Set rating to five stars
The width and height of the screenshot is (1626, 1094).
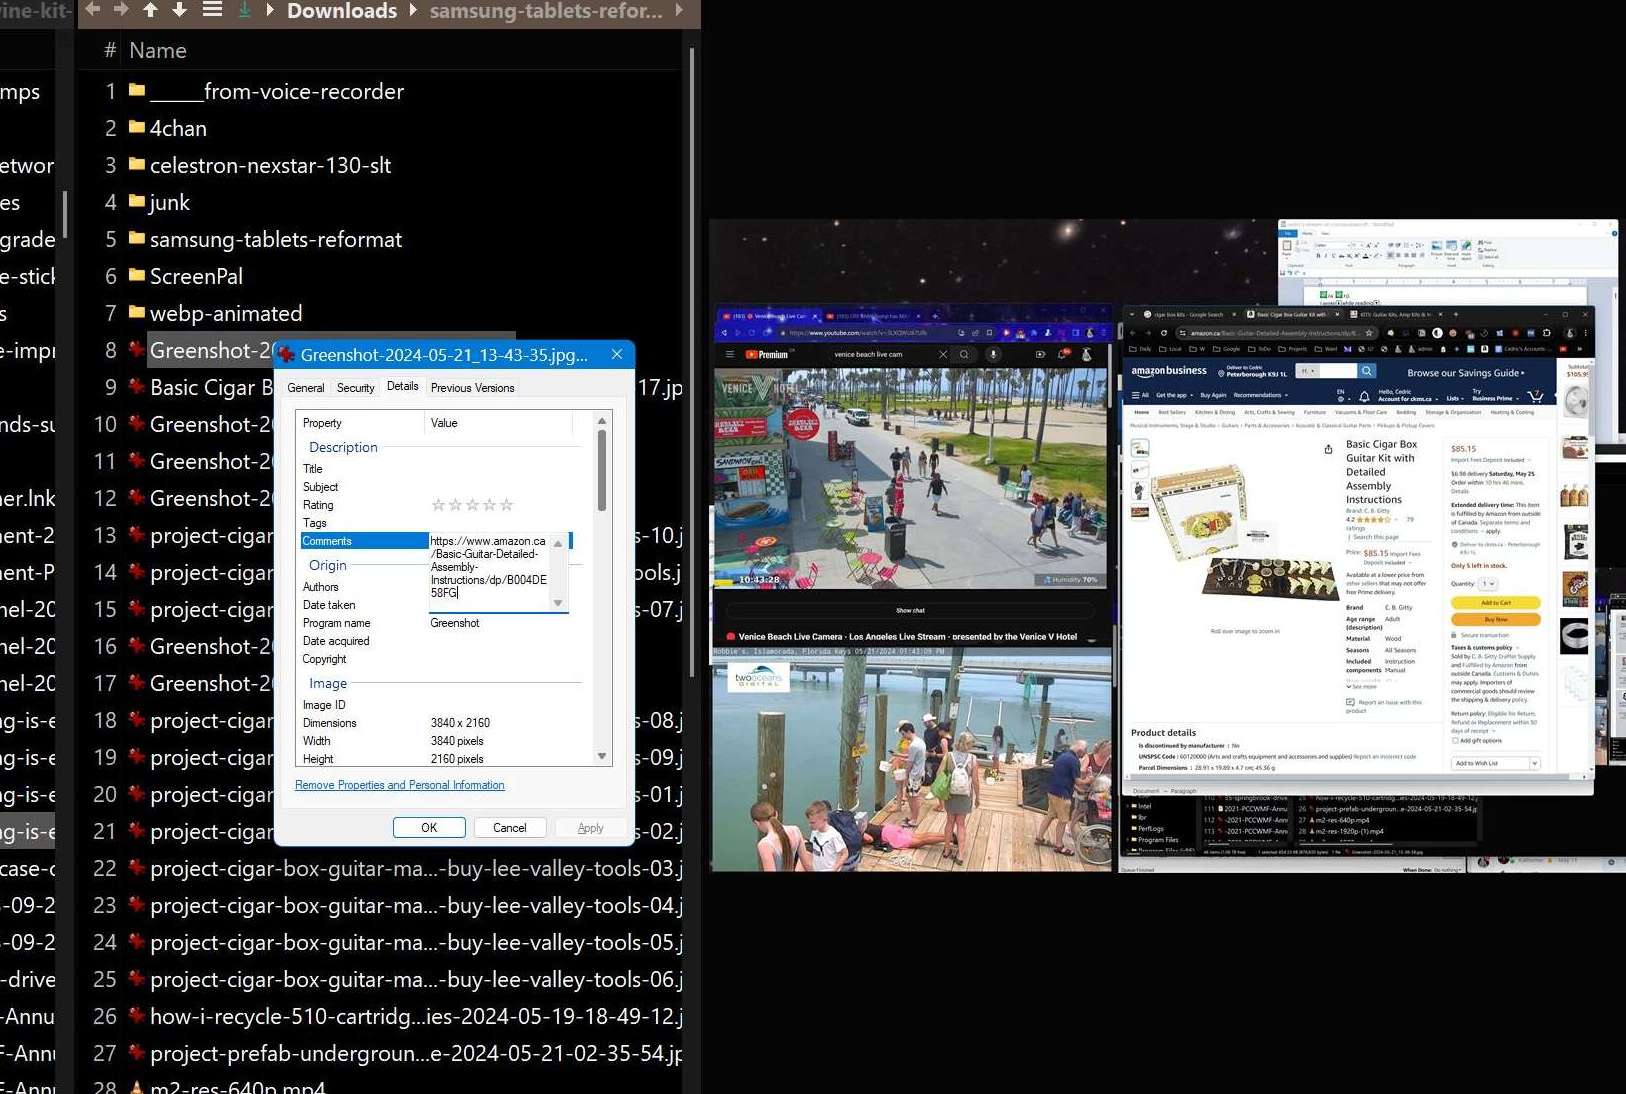(506, 505)
